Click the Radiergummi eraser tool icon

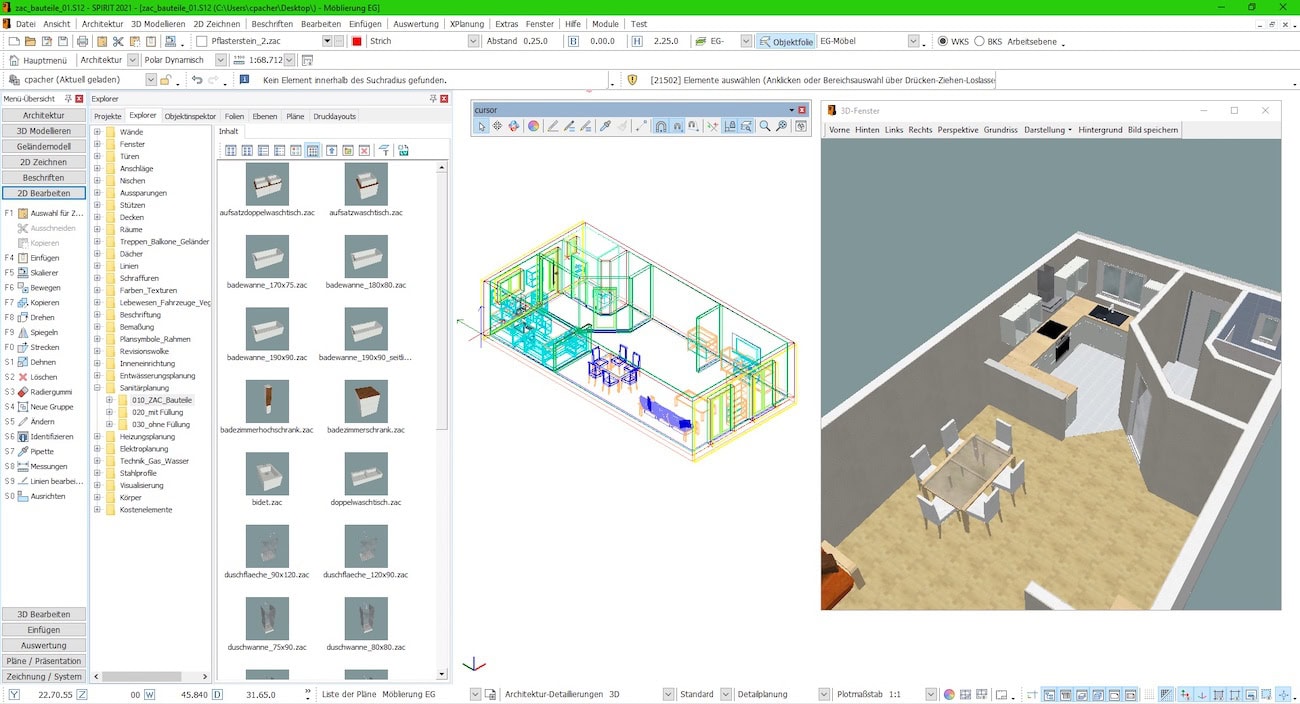pos(22,392)
